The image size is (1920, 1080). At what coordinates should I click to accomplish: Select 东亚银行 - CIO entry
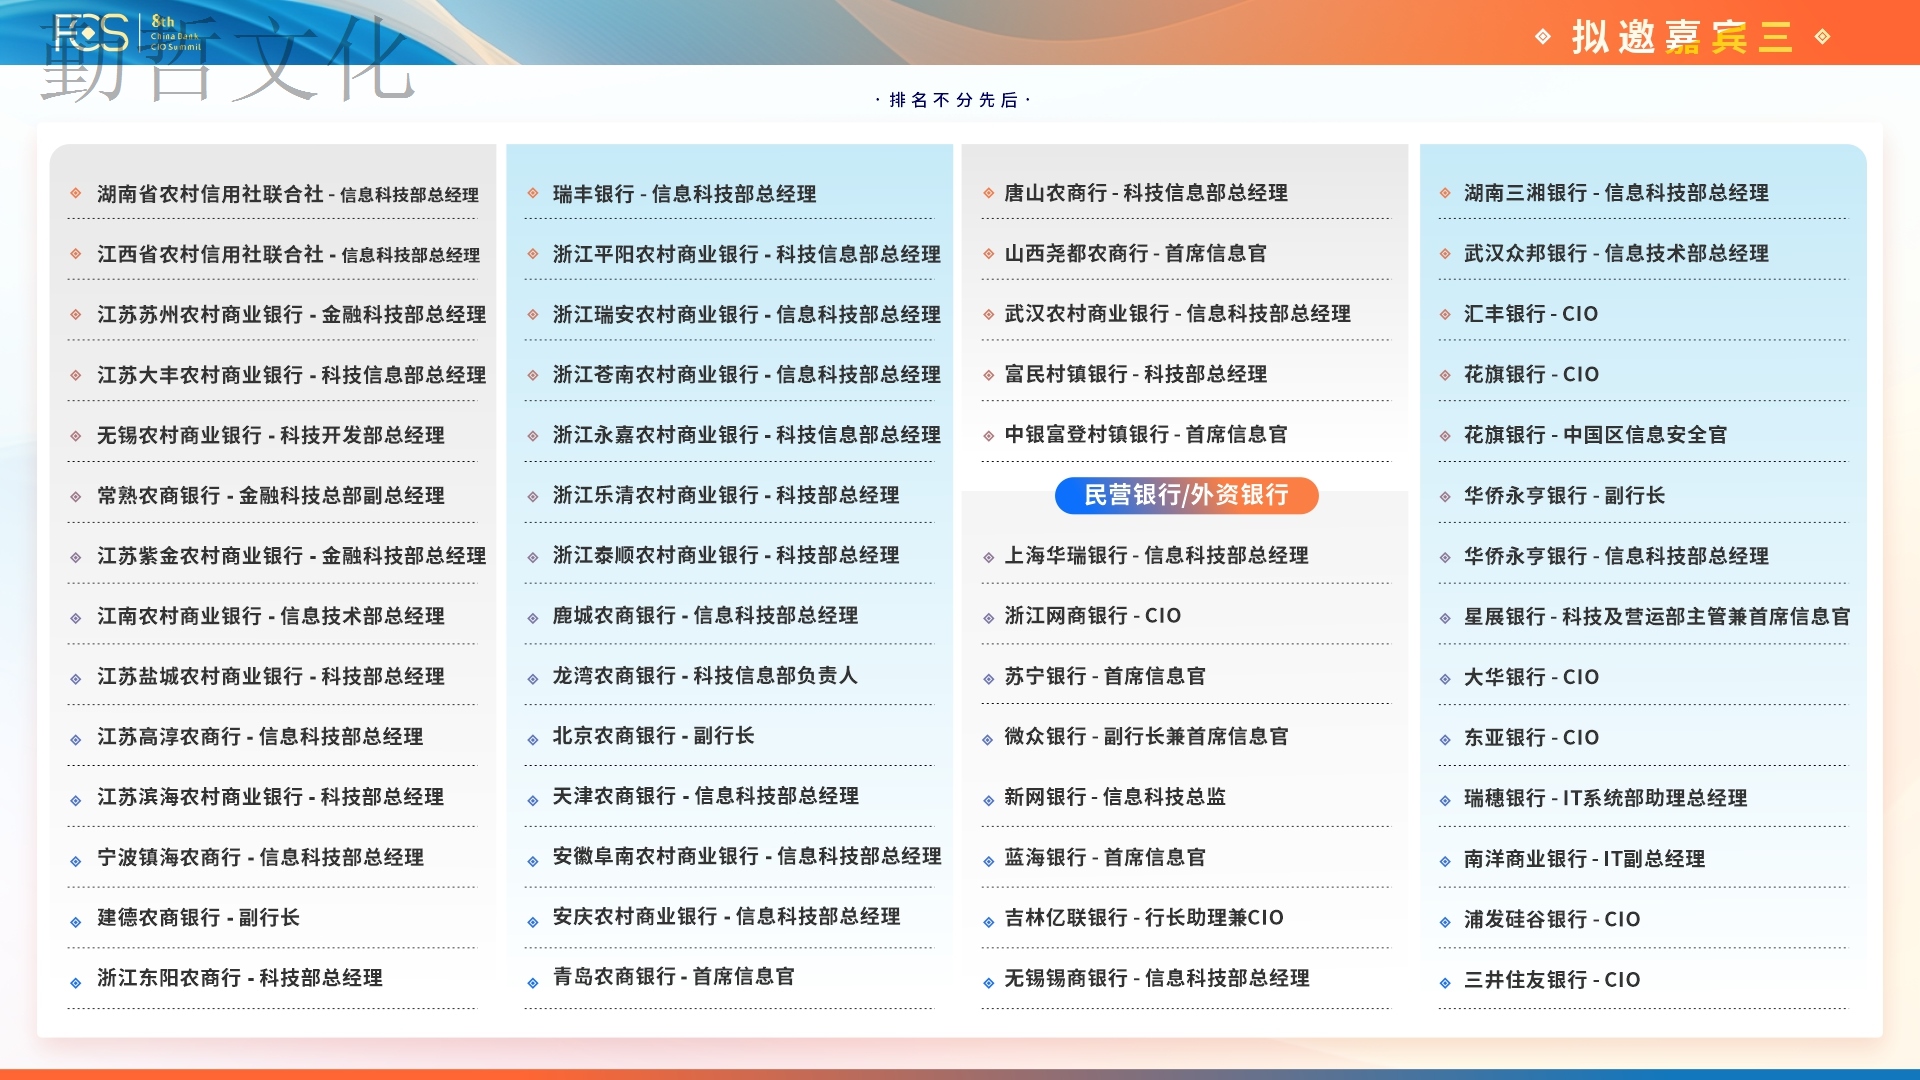coord(1532,737)
